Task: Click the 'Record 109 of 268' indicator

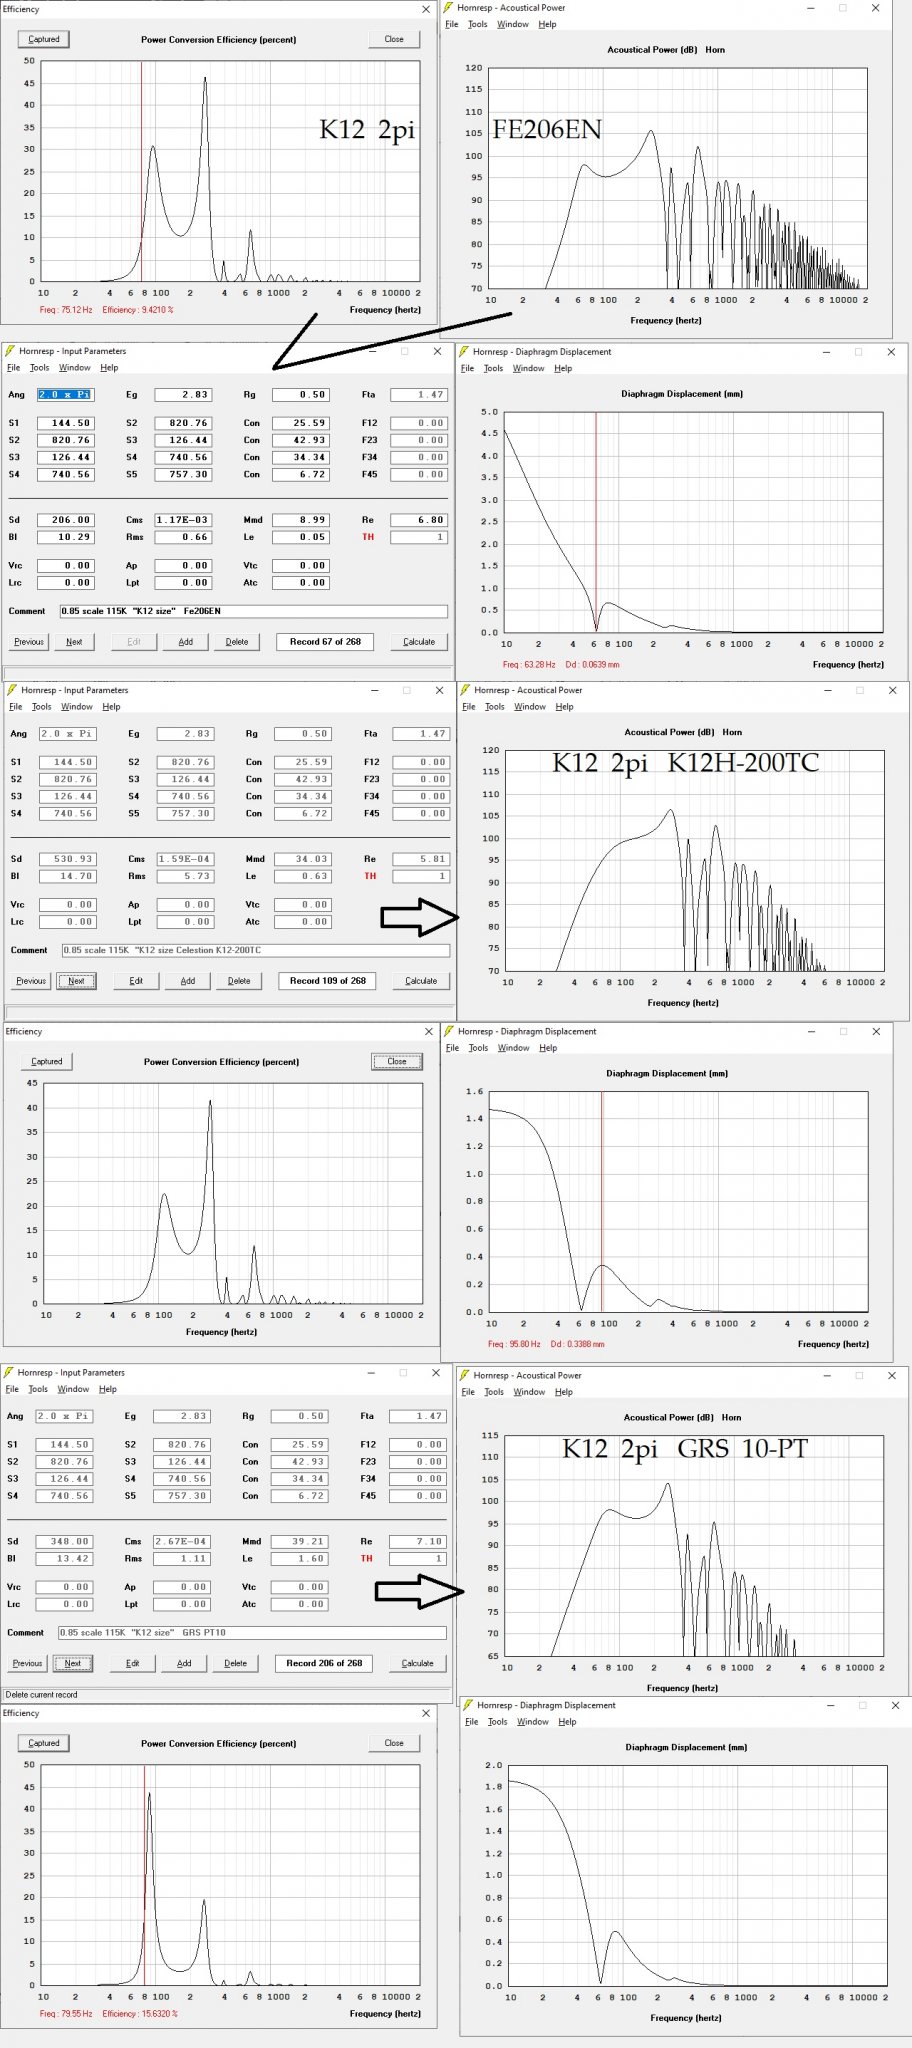Action: pyautogui.click(x=327, y=980)
